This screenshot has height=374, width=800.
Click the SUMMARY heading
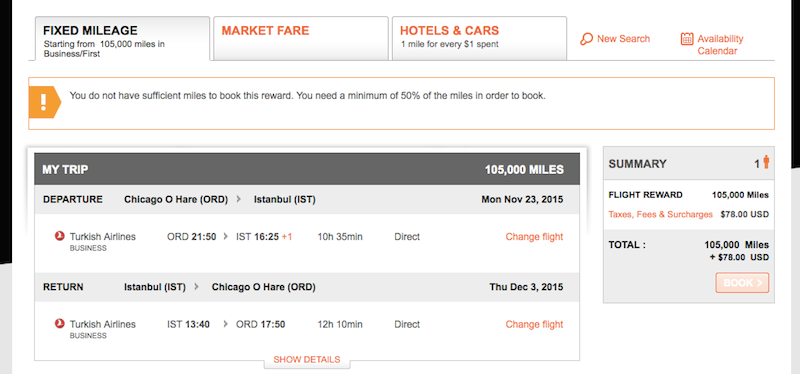637,164
